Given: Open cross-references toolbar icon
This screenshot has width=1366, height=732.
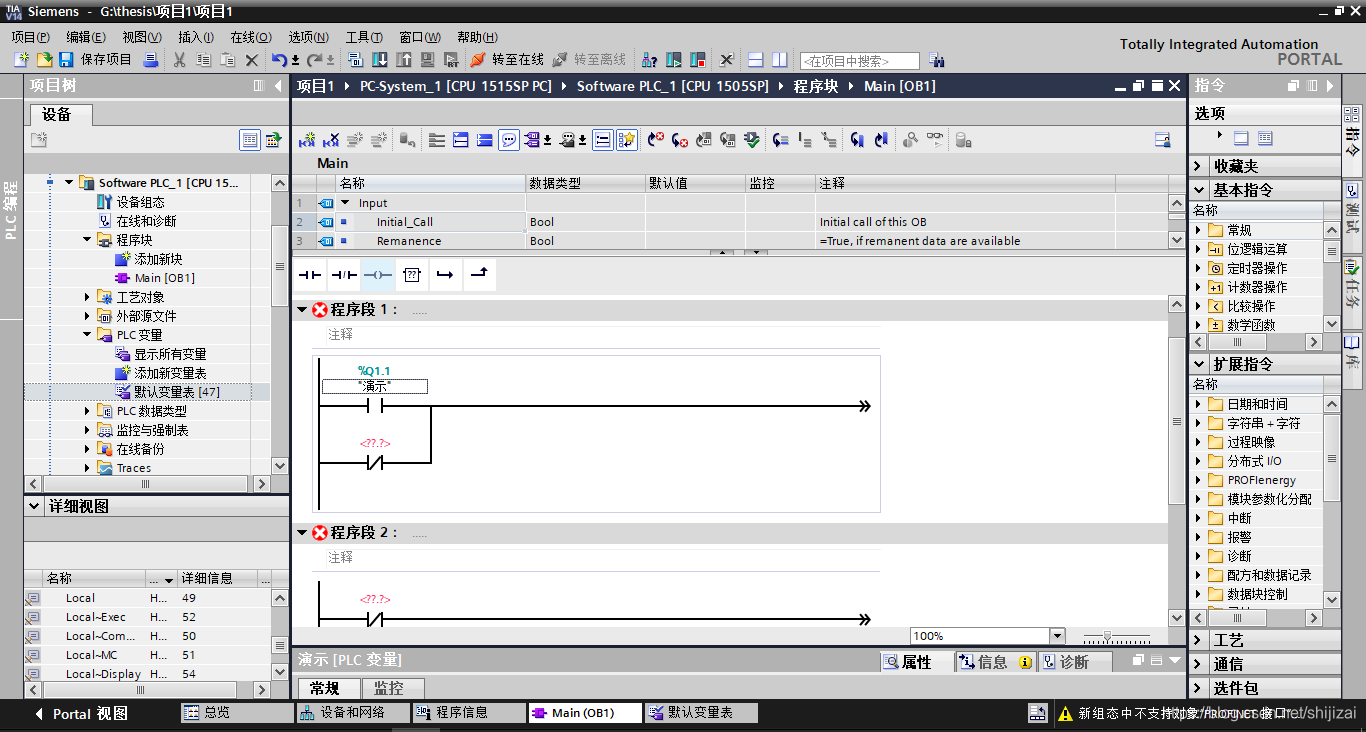Looking at the screenshot, I should (x=727, y=60).
